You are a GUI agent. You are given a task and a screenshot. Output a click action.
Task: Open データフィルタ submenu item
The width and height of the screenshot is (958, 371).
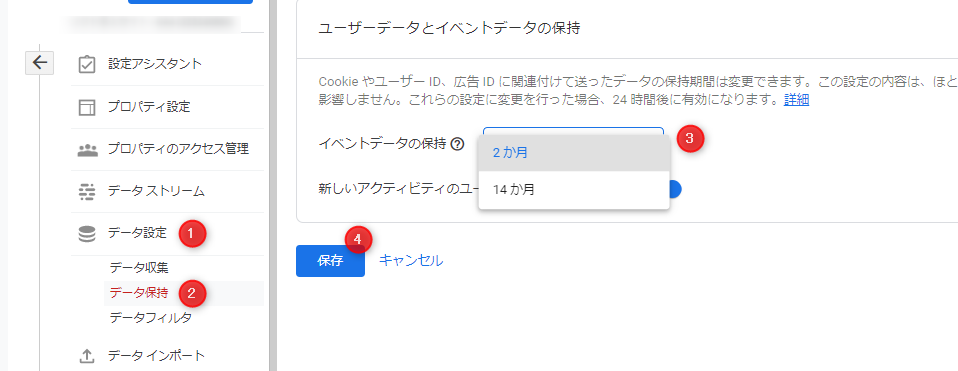pos(150,318)
